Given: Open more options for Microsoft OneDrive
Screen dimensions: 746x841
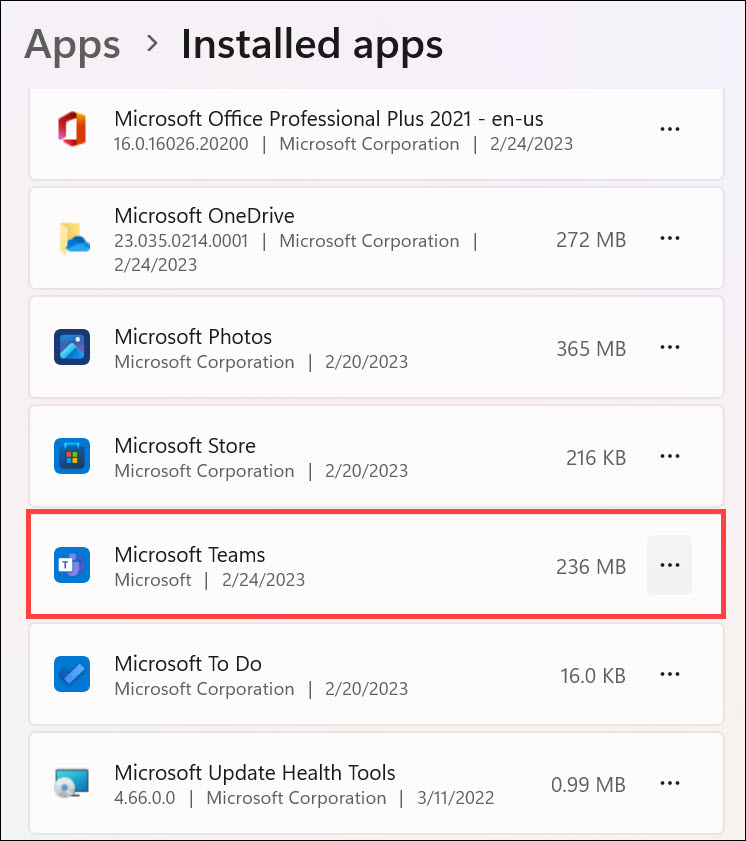Looking at the screenshot, I should [x=670, y=238].
